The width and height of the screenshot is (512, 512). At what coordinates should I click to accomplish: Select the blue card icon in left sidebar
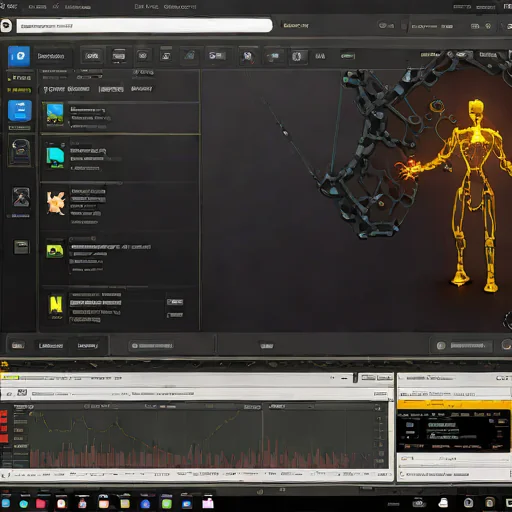20,111
